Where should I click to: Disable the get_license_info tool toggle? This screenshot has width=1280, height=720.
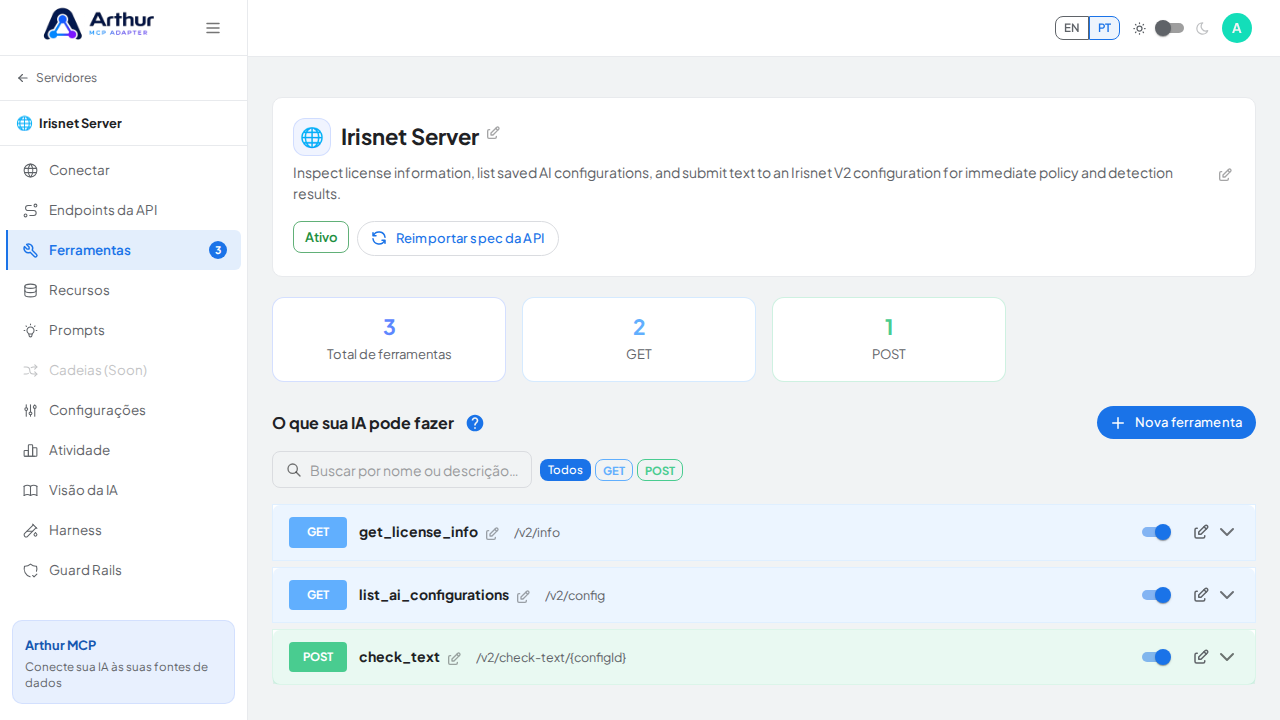coord(1157,532)
